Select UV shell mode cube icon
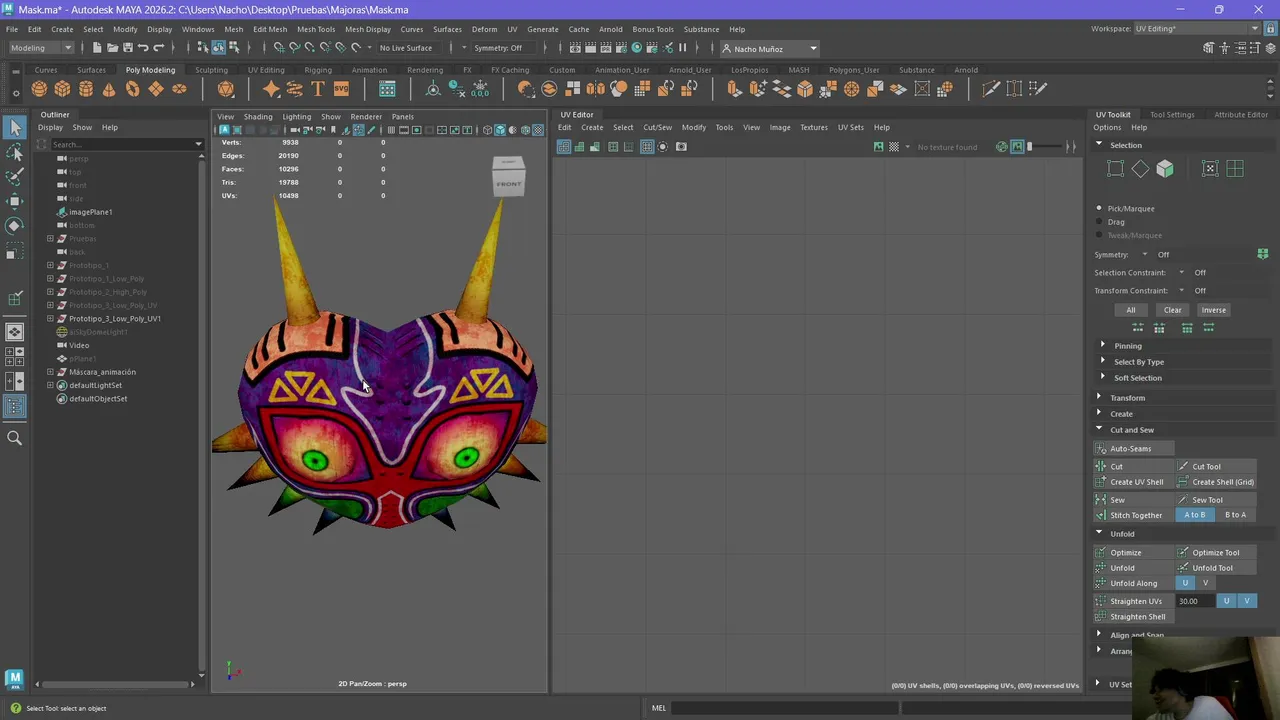Image resolution: width=1280 pixels, height=720 pixels. pos(1165,169)
